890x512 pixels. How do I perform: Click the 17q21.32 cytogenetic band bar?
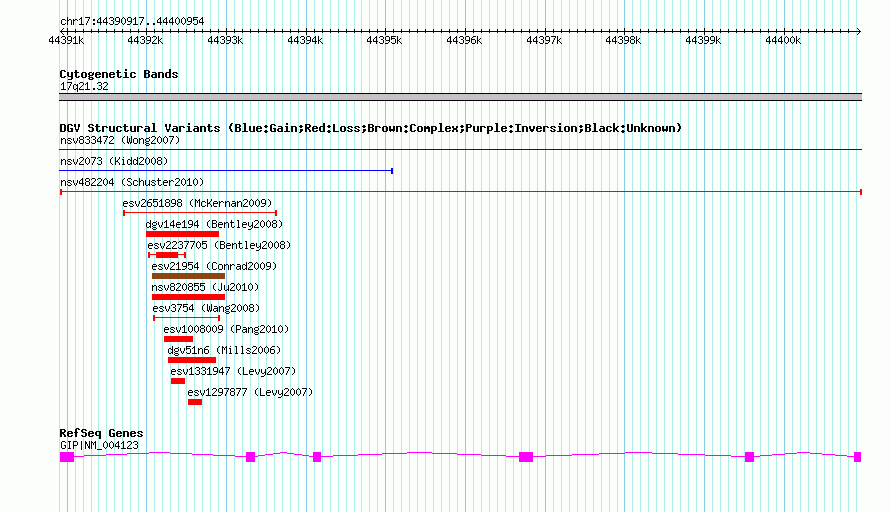pos(460,97)
